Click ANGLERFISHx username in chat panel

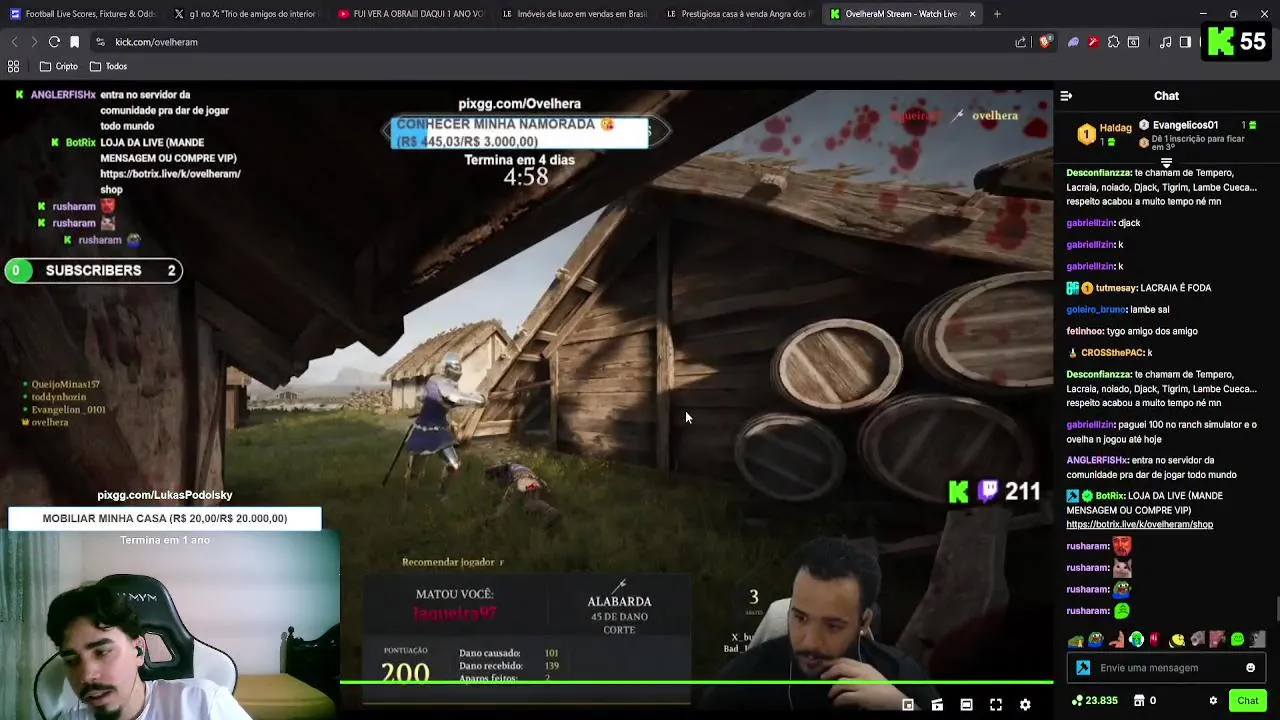pyautogui.click(x=1096, y=460)
